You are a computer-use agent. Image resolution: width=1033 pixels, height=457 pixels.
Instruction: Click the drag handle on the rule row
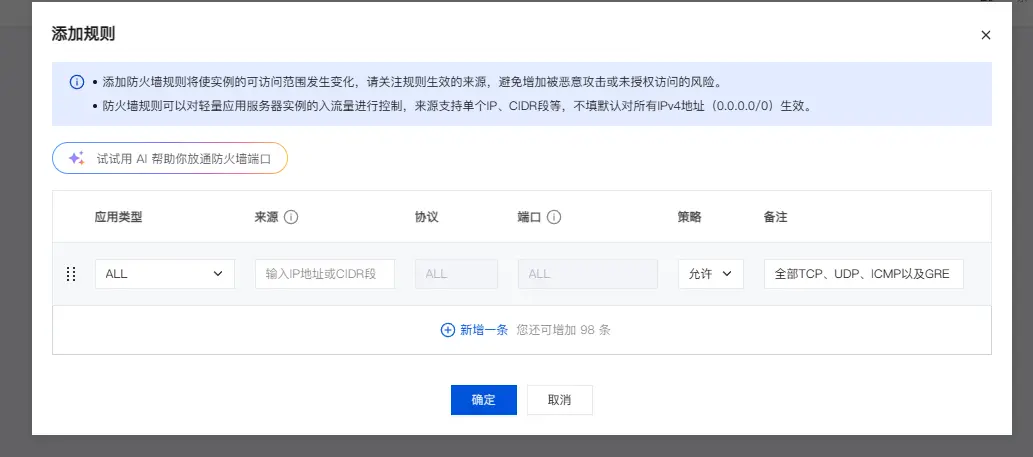[x=71, y=274]
